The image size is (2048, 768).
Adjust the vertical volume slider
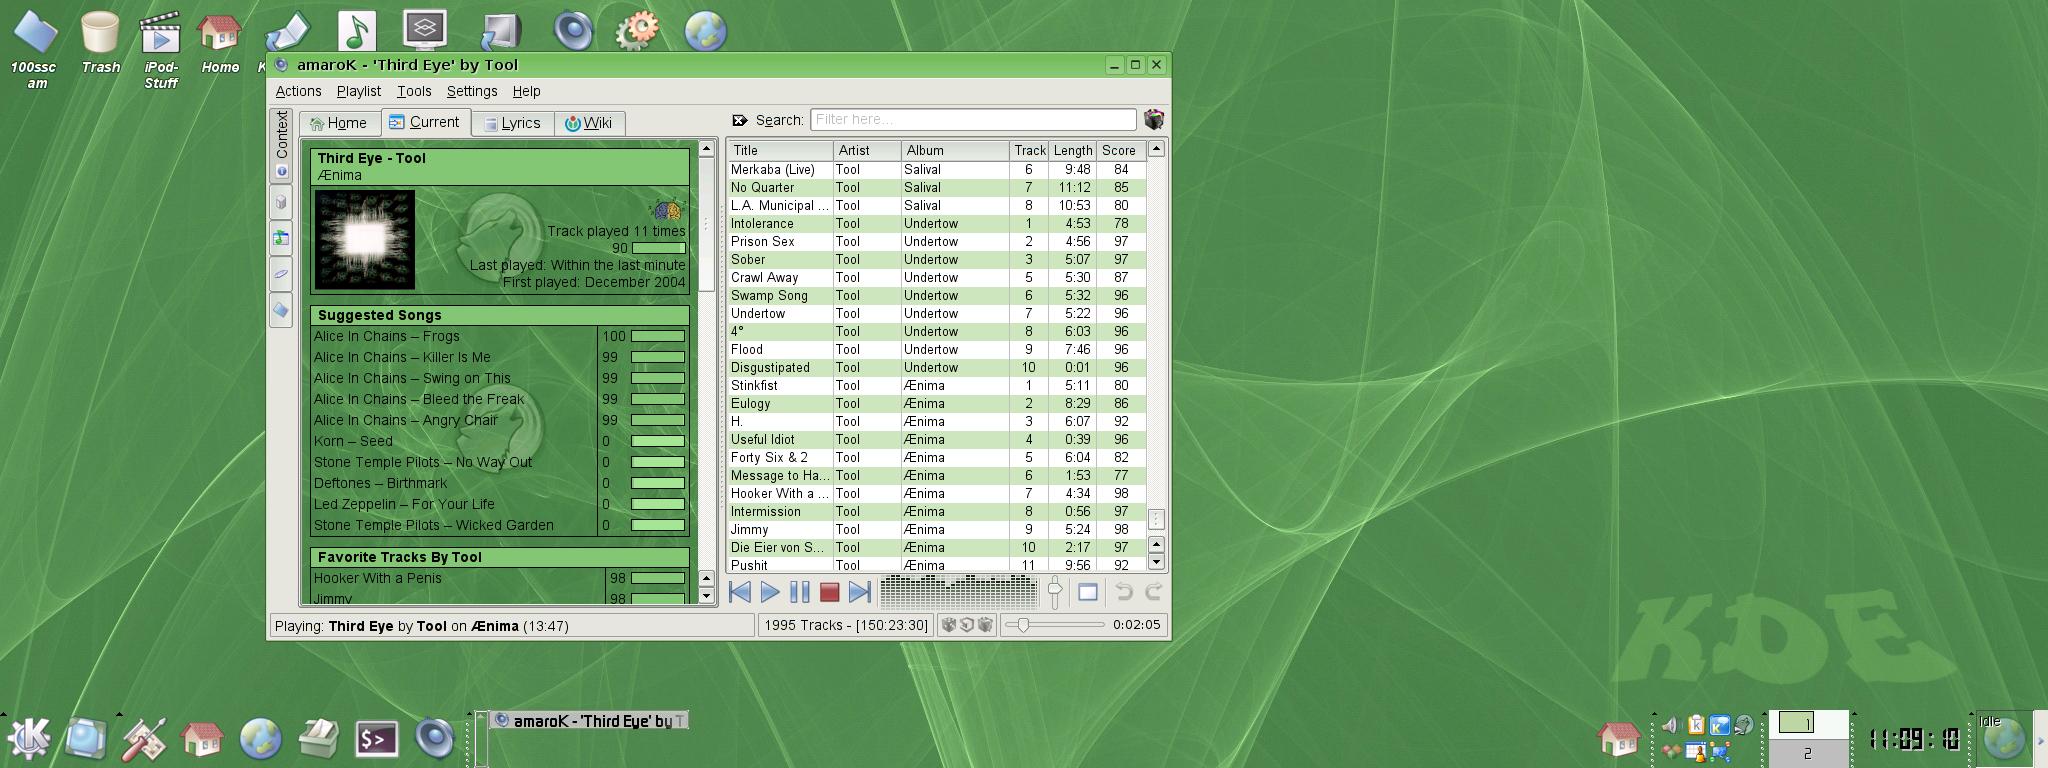1055,592
